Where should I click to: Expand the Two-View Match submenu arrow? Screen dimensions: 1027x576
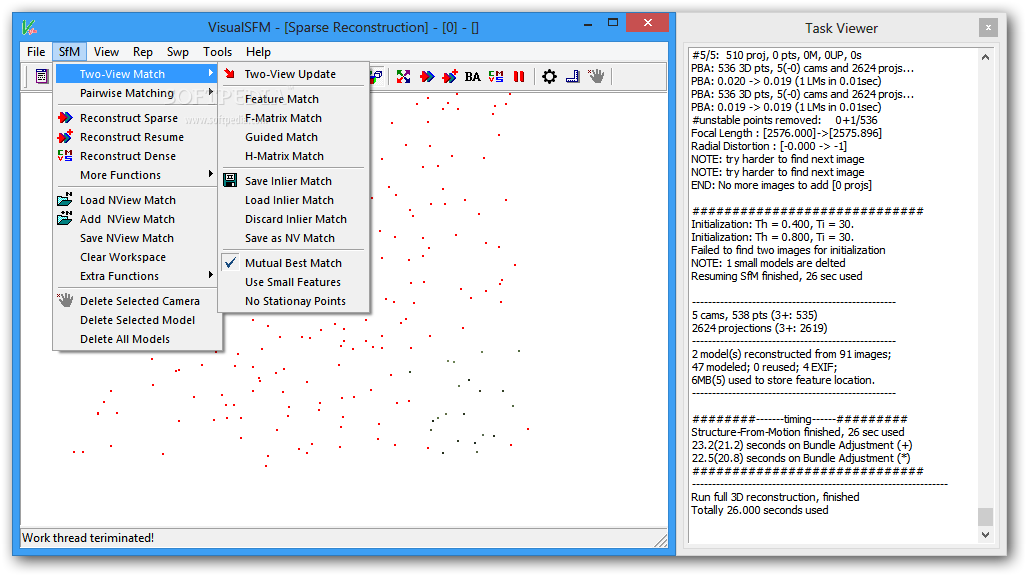click(211, 73)
